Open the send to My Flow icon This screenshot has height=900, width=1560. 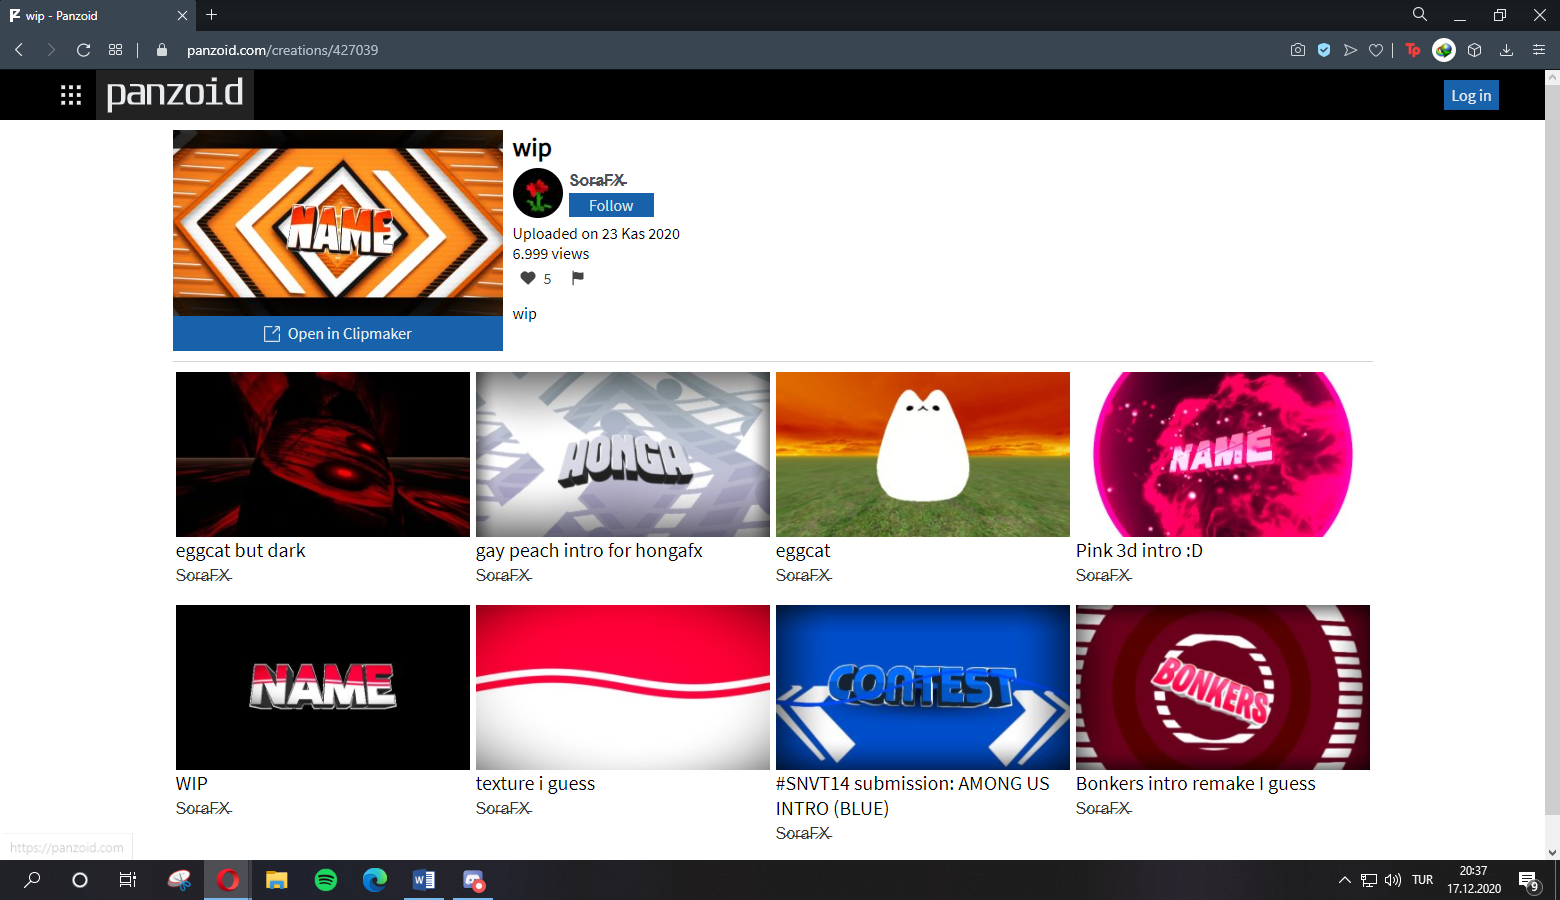point(1350,50)
